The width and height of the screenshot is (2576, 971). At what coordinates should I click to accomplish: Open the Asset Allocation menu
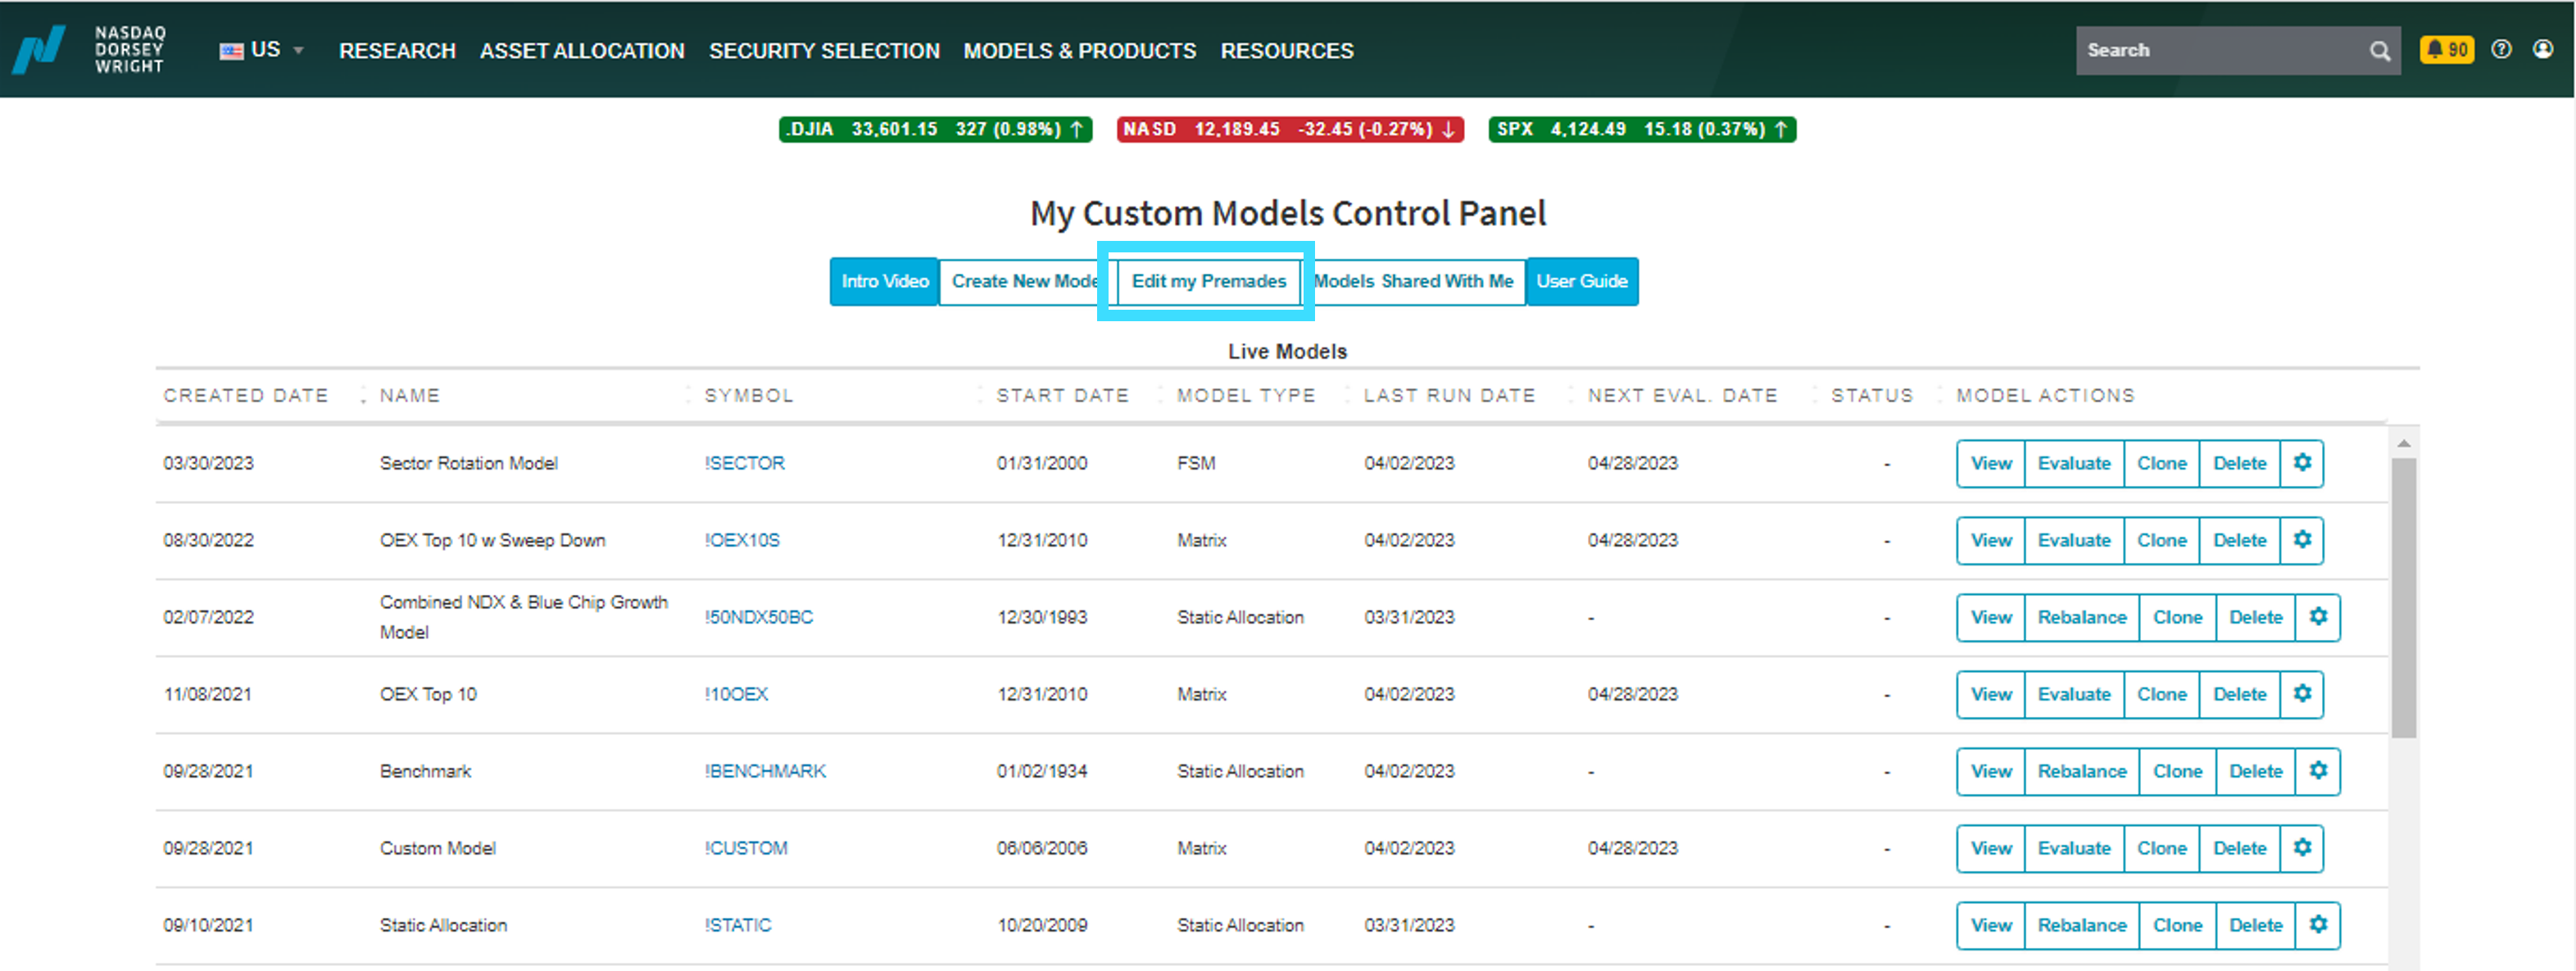(x=582, y=51)
